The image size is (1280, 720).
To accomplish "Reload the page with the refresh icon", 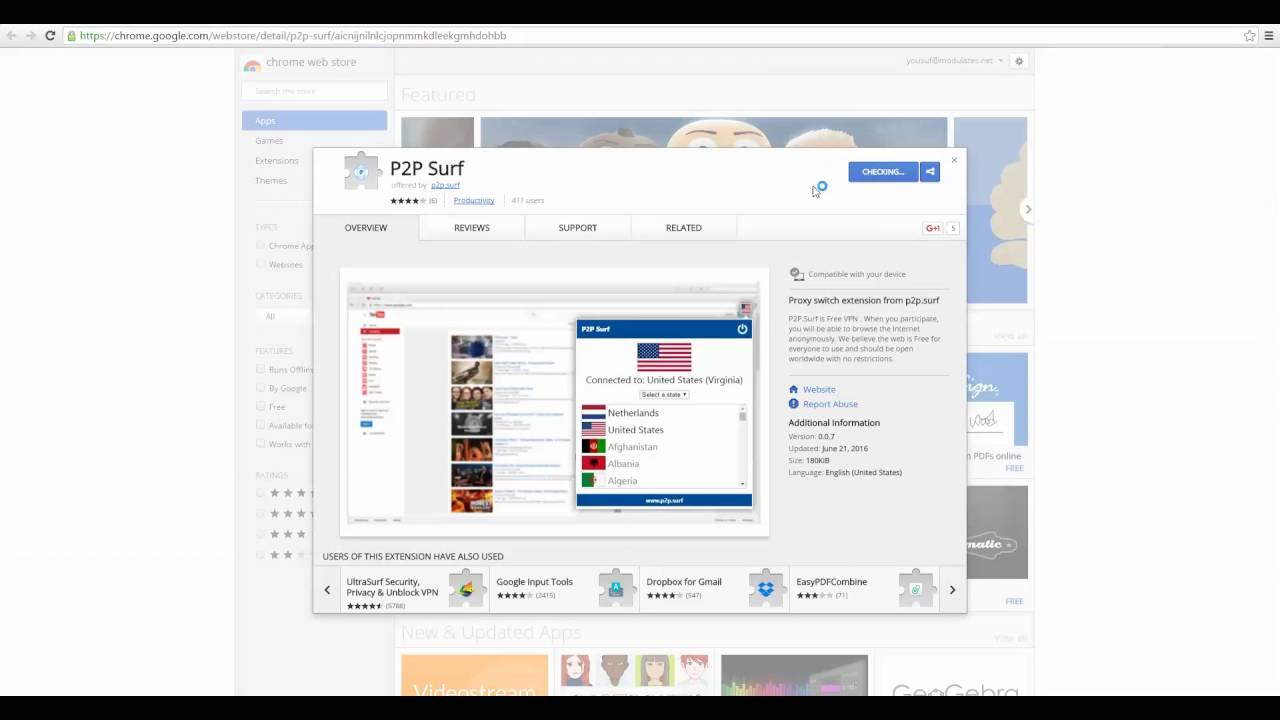I will pos(50,35).
